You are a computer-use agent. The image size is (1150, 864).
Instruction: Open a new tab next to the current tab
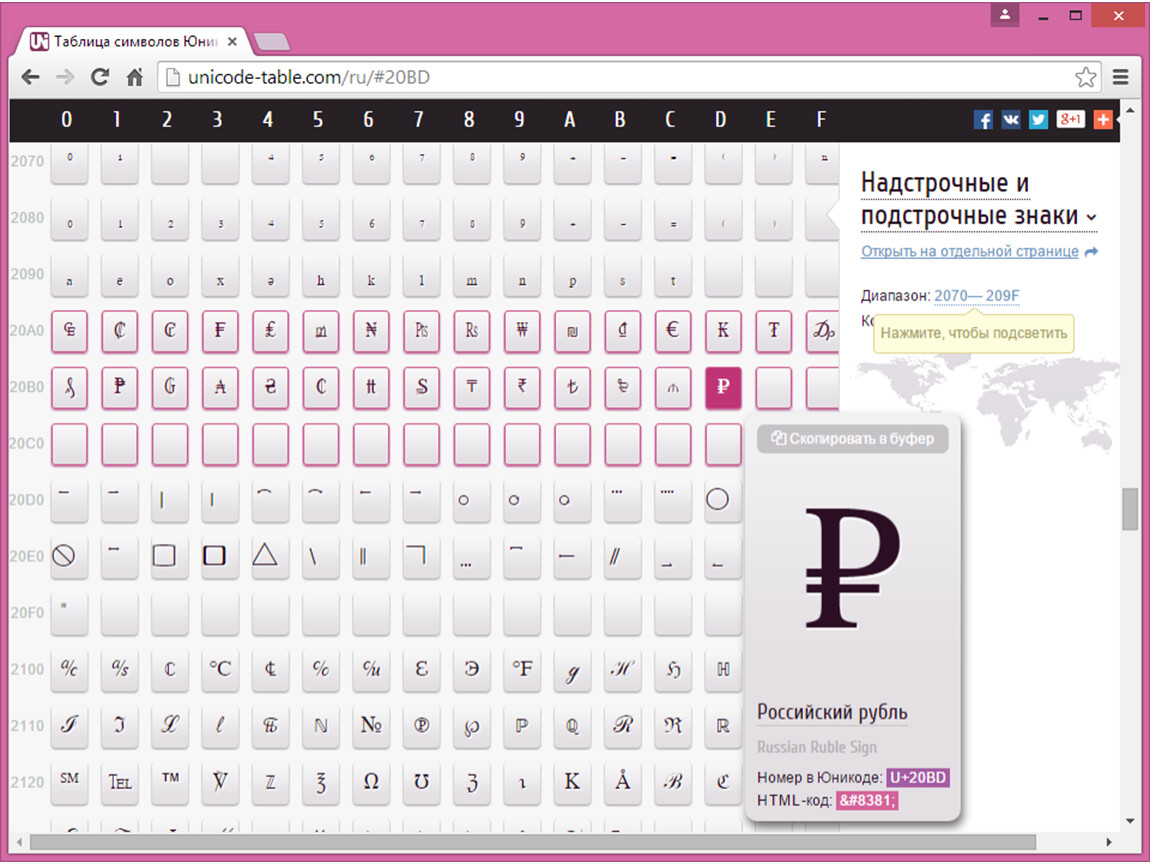[x=272, y=42]
